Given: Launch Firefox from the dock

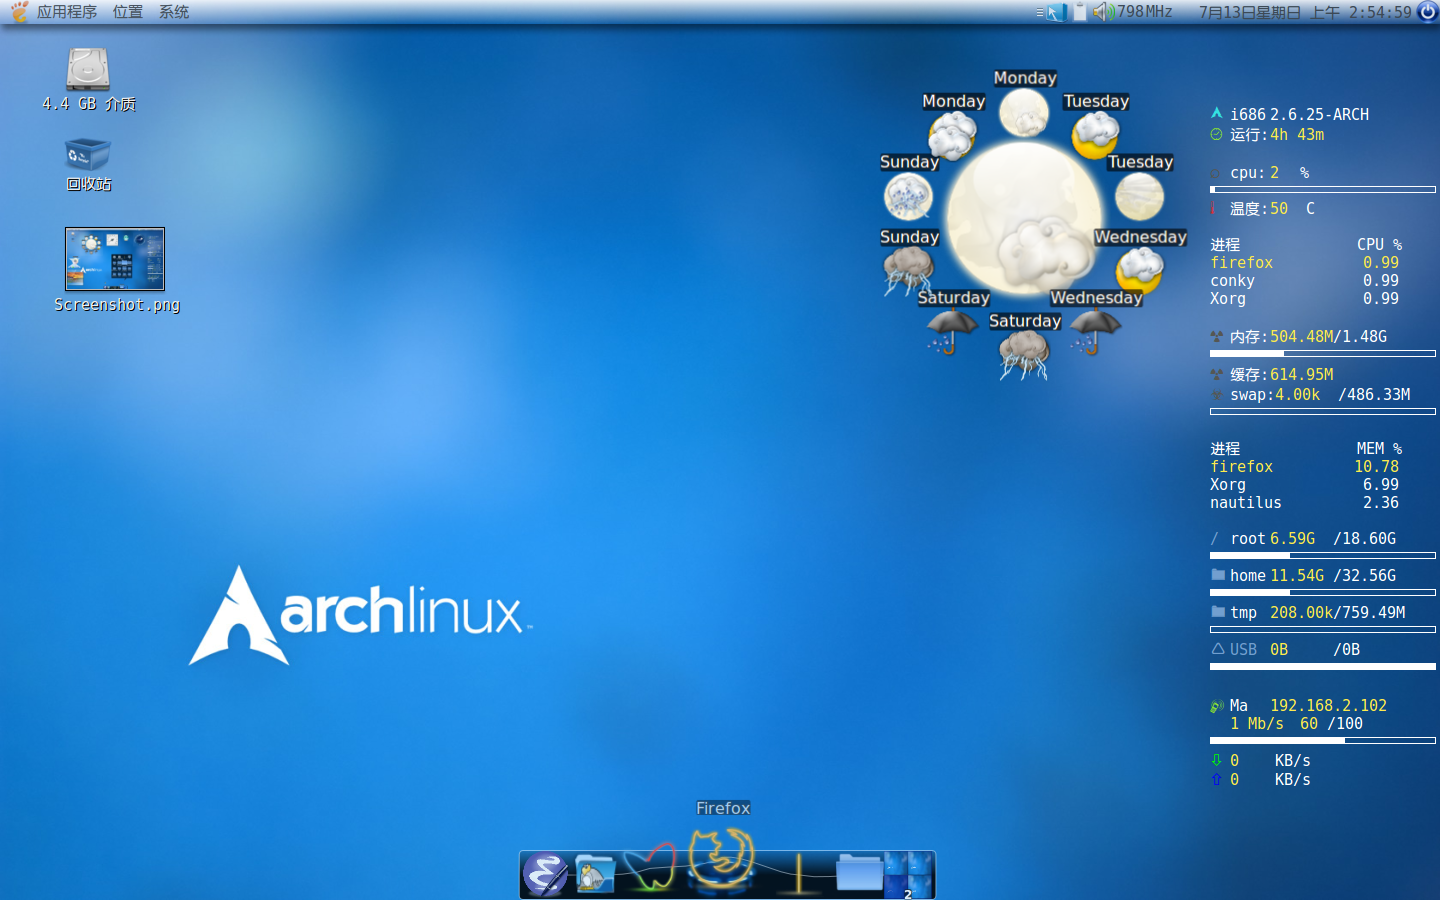Looking at the screenshot, I should click(721, 859).
